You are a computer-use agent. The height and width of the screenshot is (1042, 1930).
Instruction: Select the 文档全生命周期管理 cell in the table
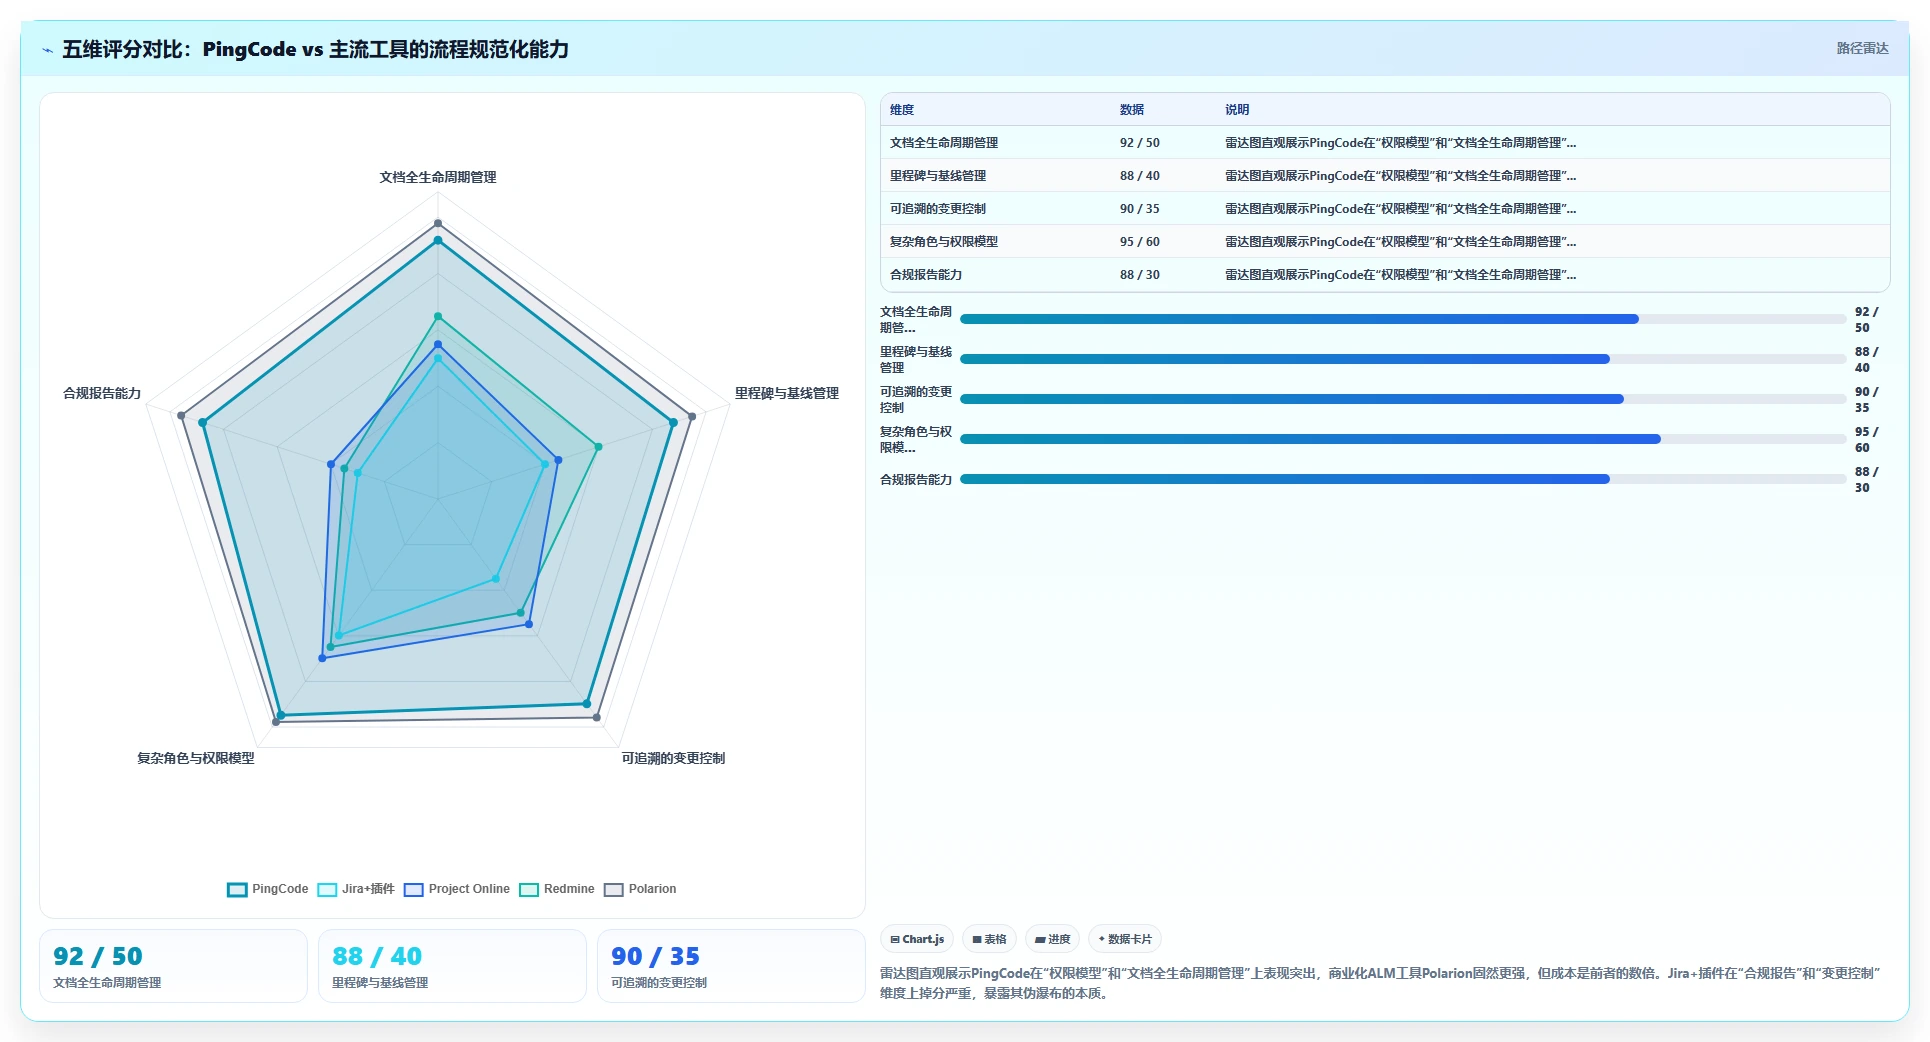[944, 143]
